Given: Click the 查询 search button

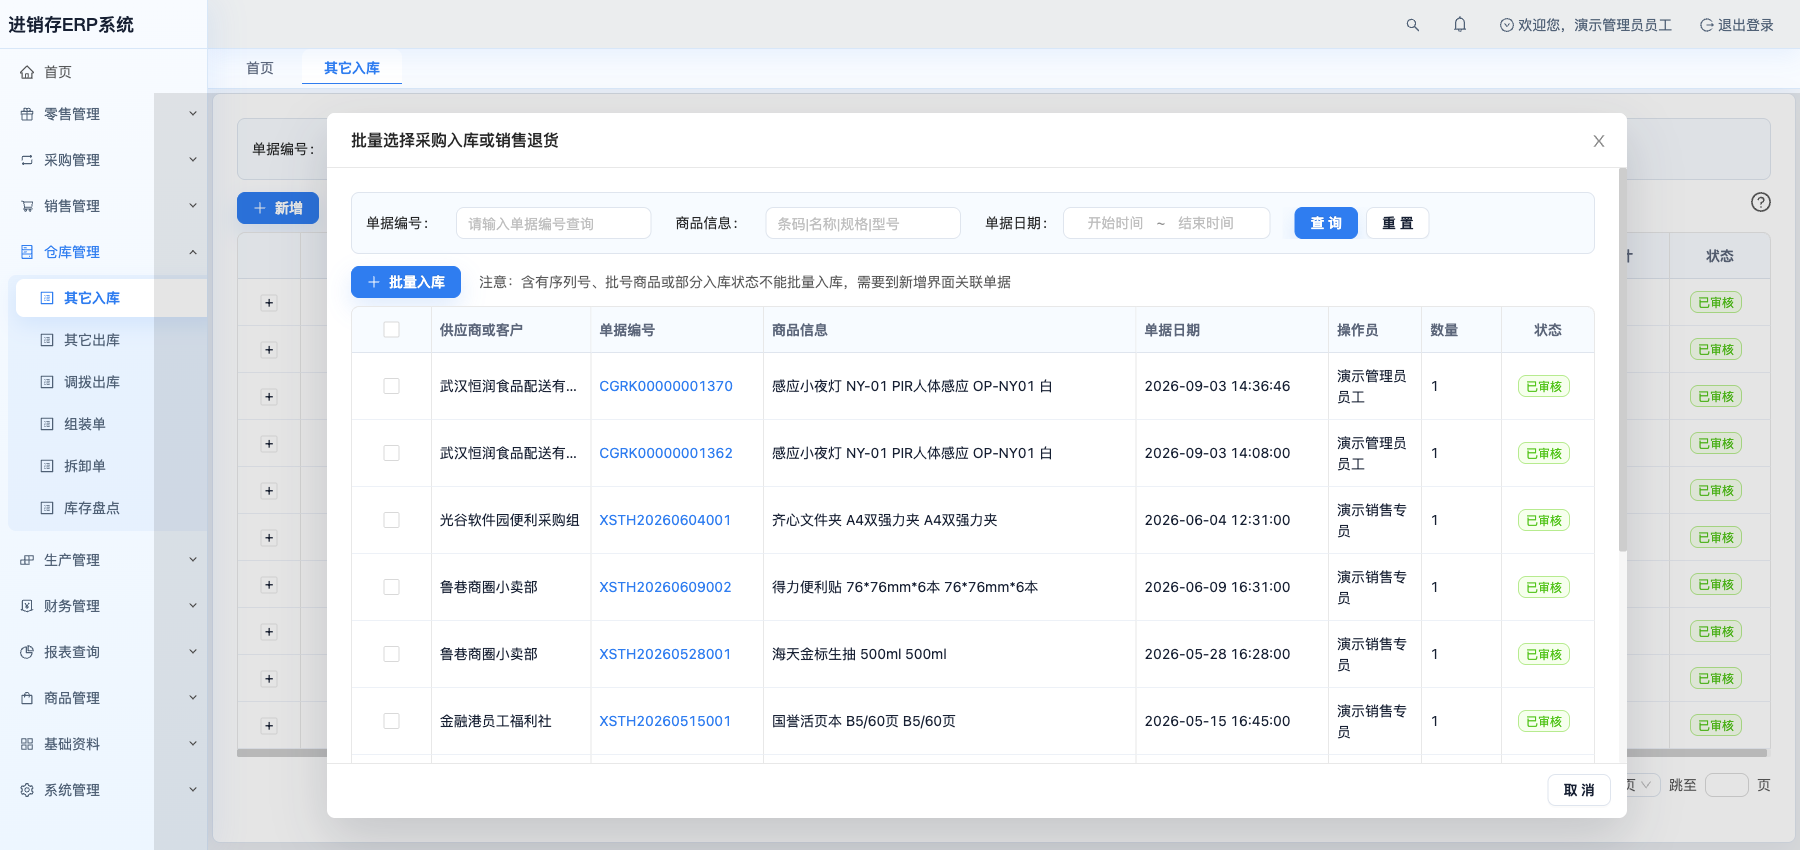Looking at the screenshot, I should tap(1326, 223).
